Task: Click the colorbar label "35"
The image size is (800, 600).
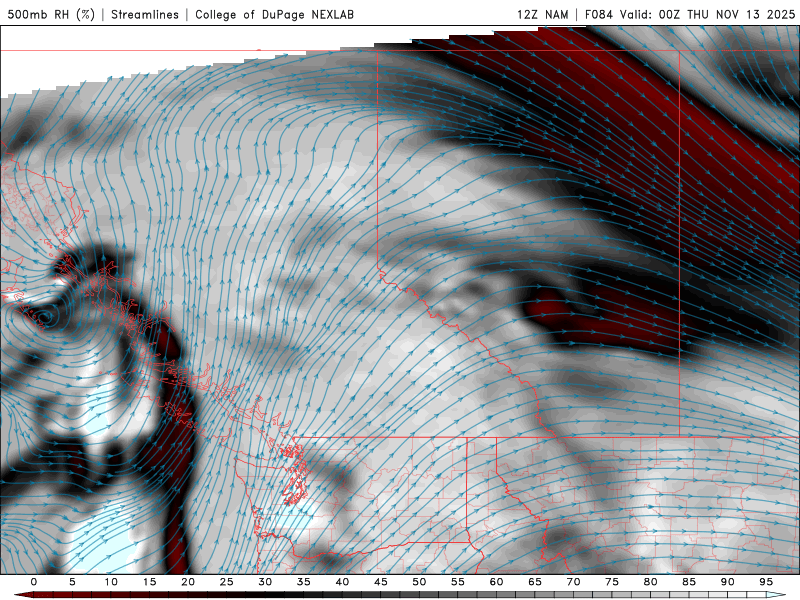Action: [304, 582]
